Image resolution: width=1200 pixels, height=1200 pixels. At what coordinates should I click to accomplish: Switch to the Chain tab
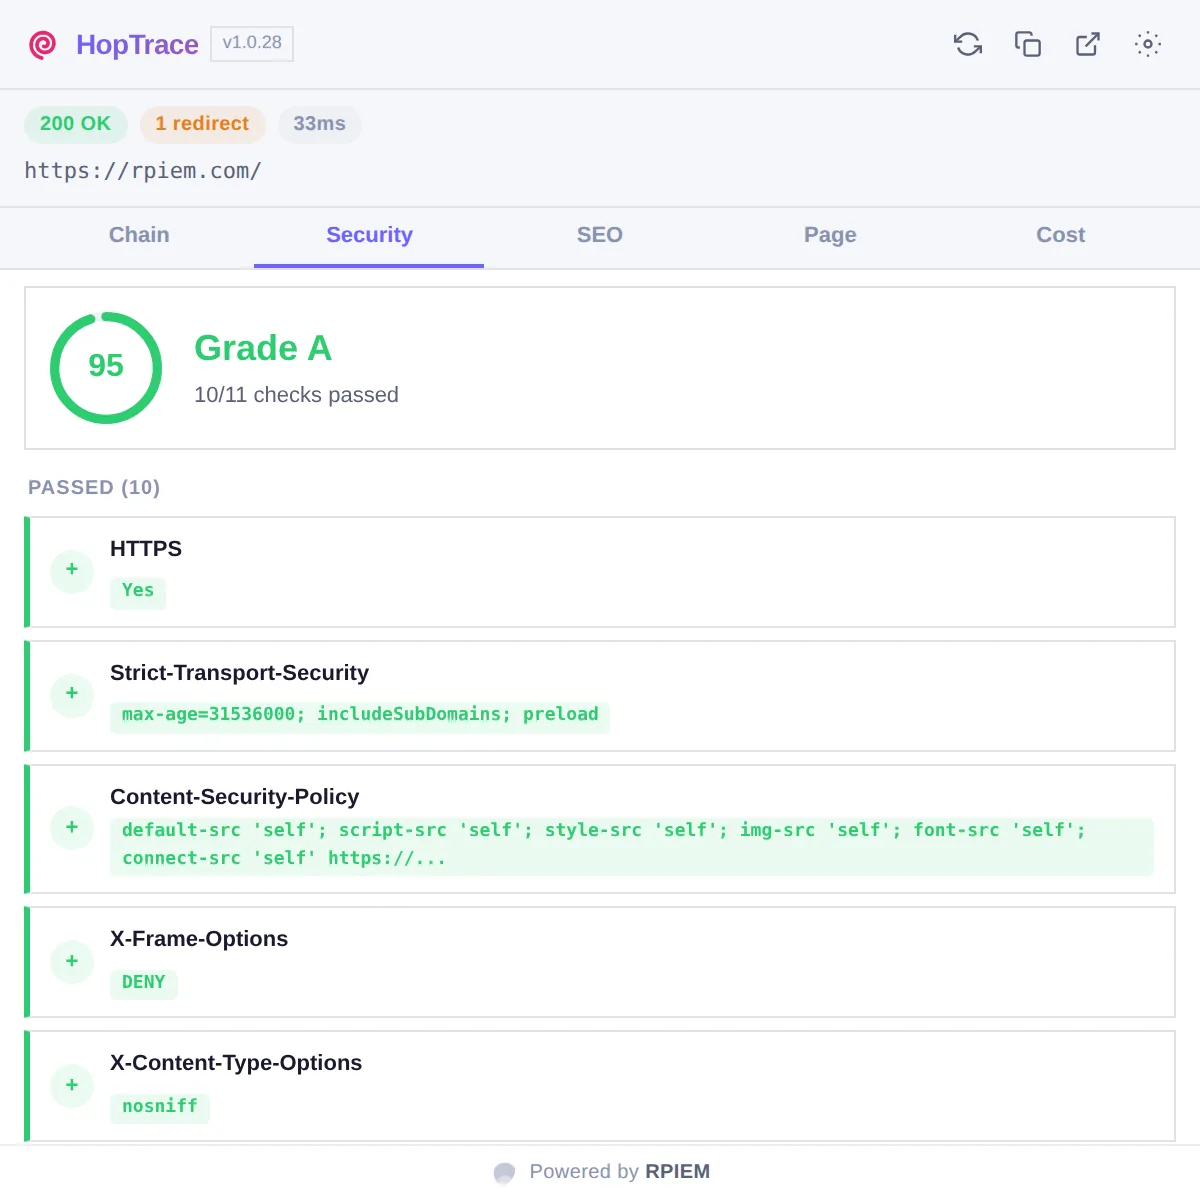(x=139, y=236)
